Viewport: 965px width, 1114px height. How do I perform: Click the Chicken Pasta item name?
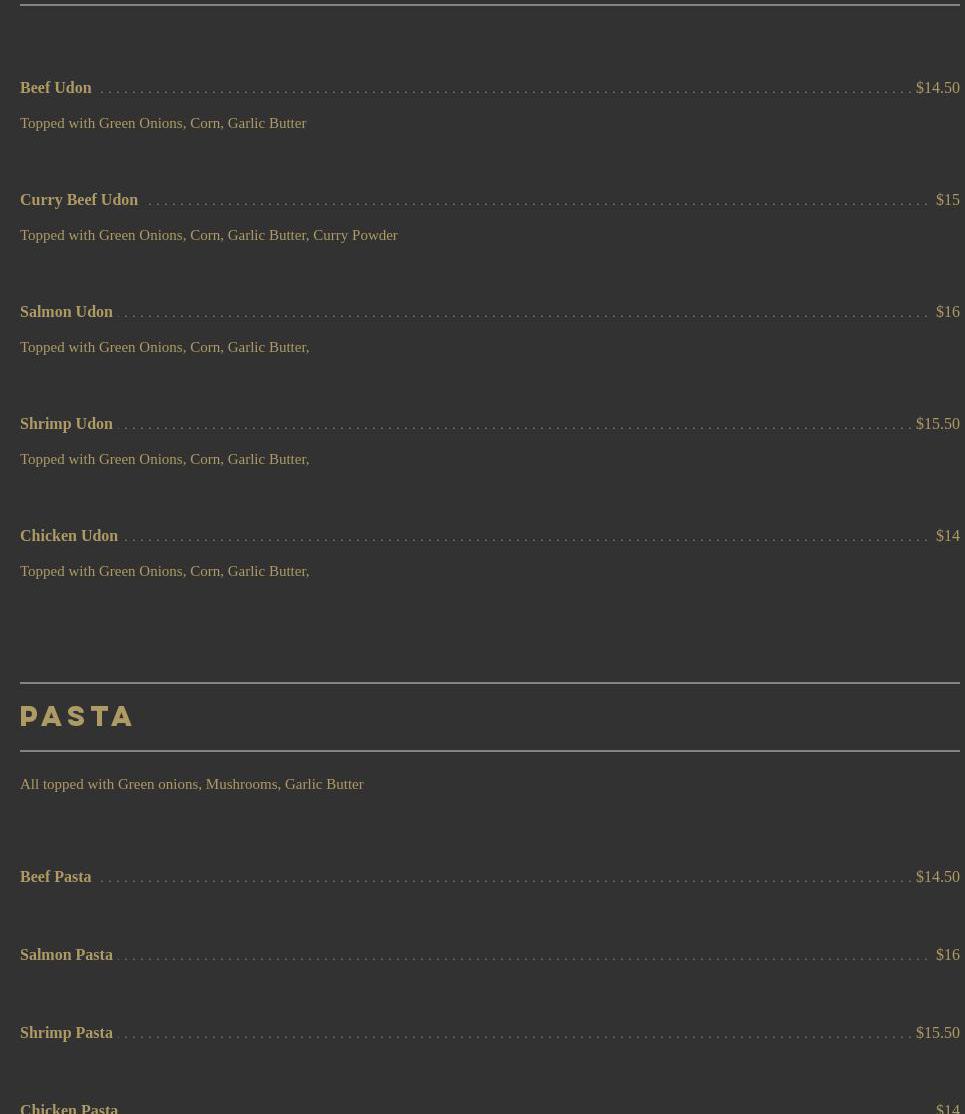[x=69, y=1107]
